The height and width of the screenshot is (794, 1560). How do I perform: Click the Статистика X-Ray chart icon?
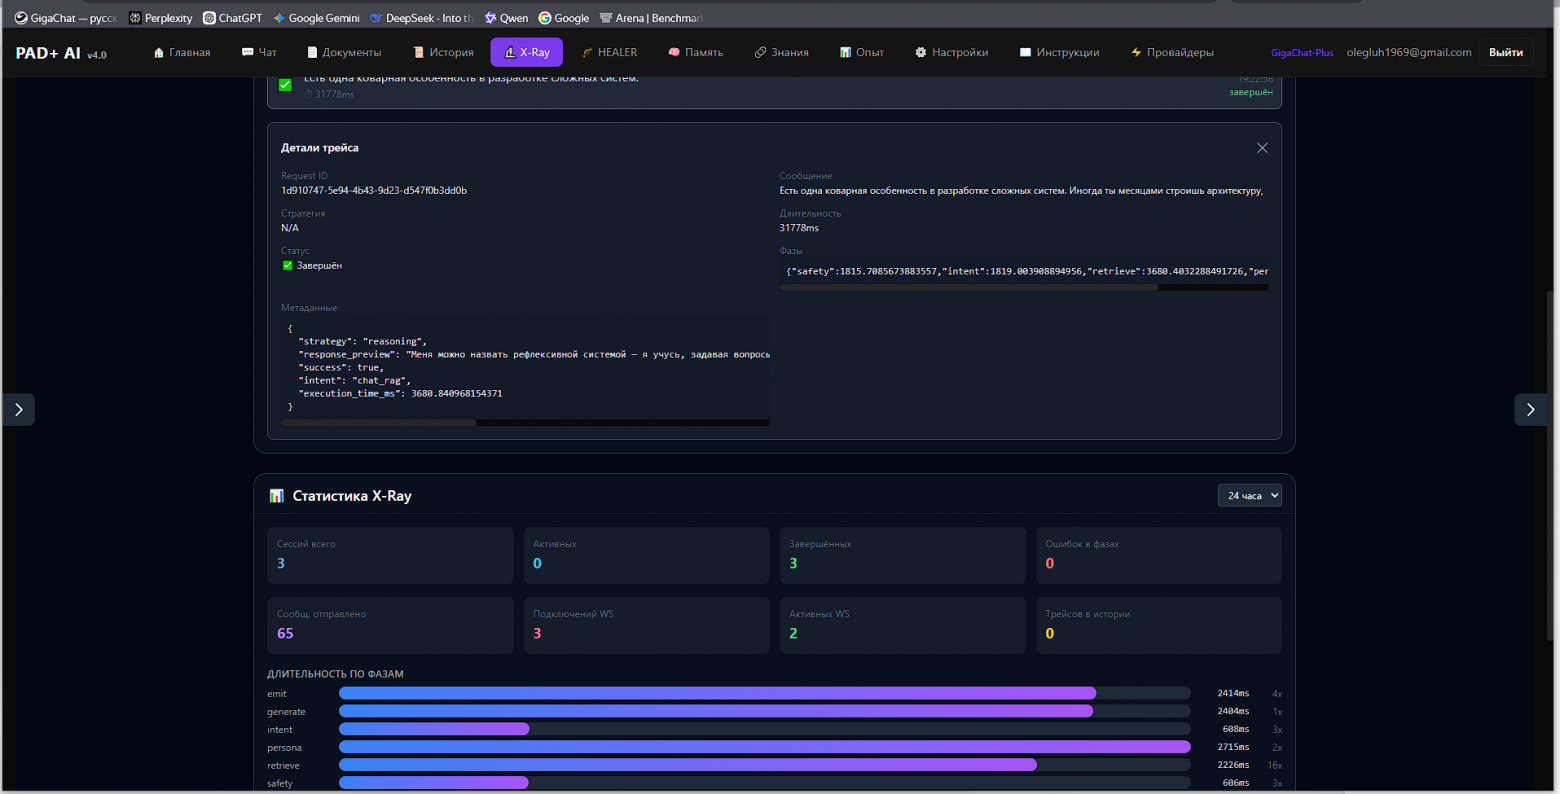pos(277,496)
